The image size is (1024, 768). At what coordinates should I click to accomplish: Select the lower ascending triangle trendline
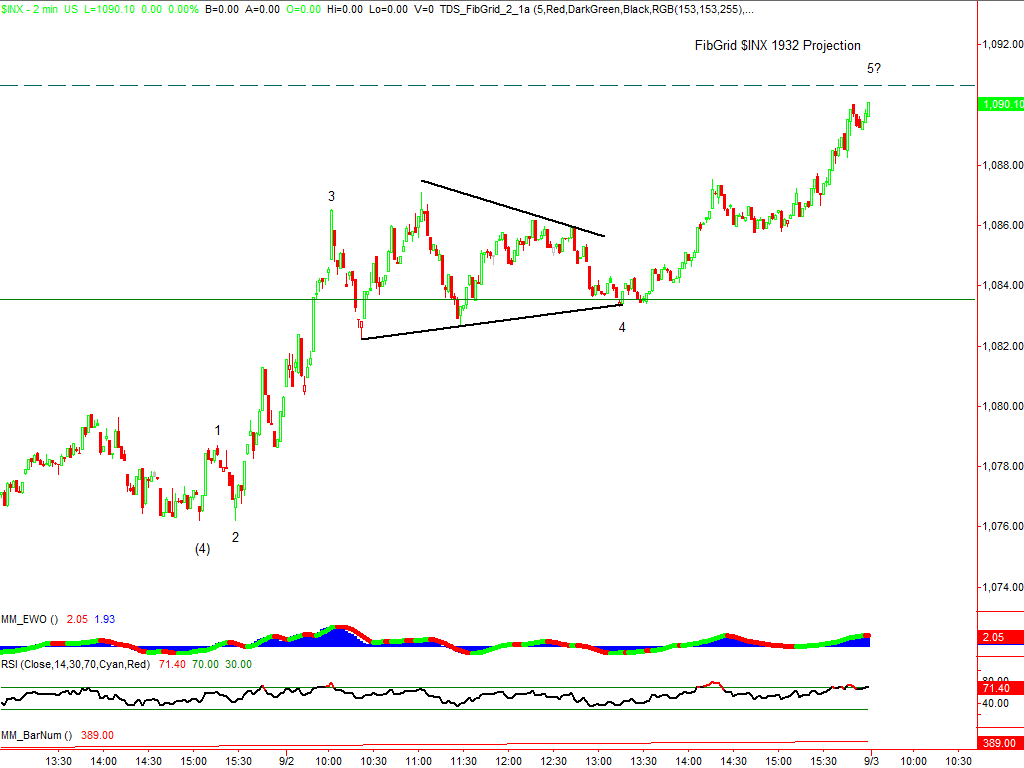point(490,321)
